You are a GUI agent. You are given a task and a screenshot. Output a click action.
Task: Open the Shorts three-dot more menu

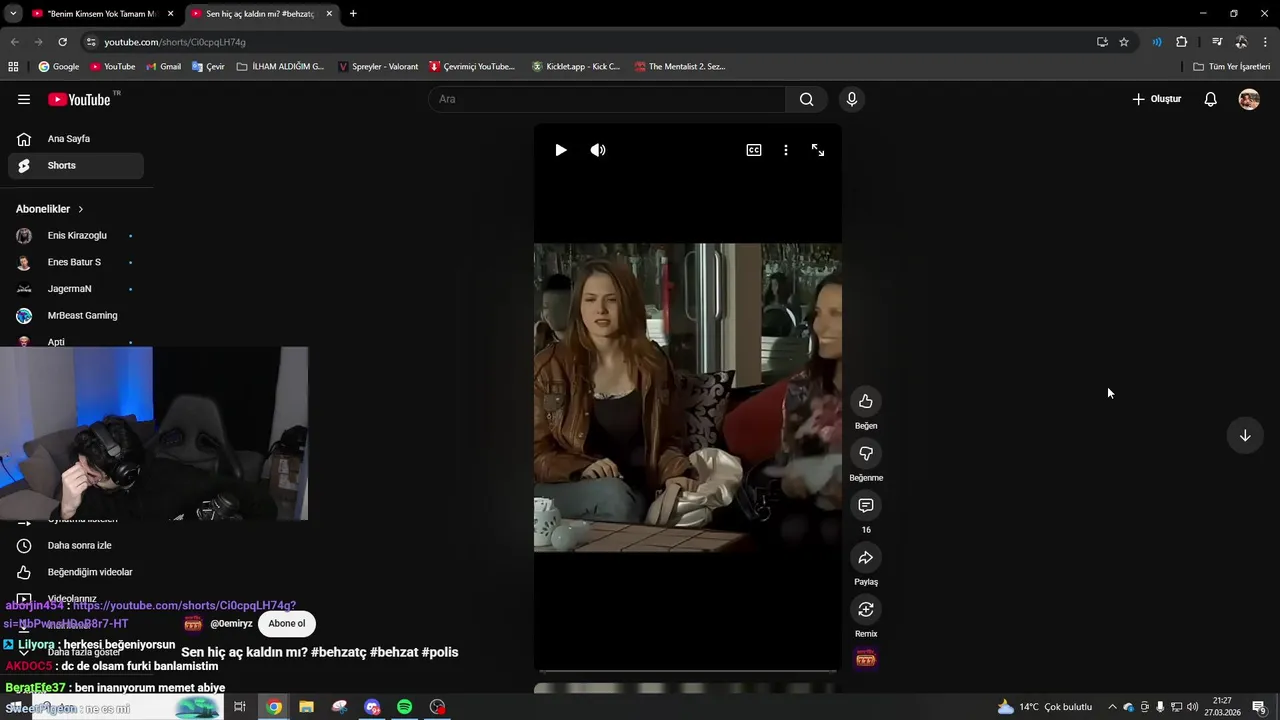point(786,150)
